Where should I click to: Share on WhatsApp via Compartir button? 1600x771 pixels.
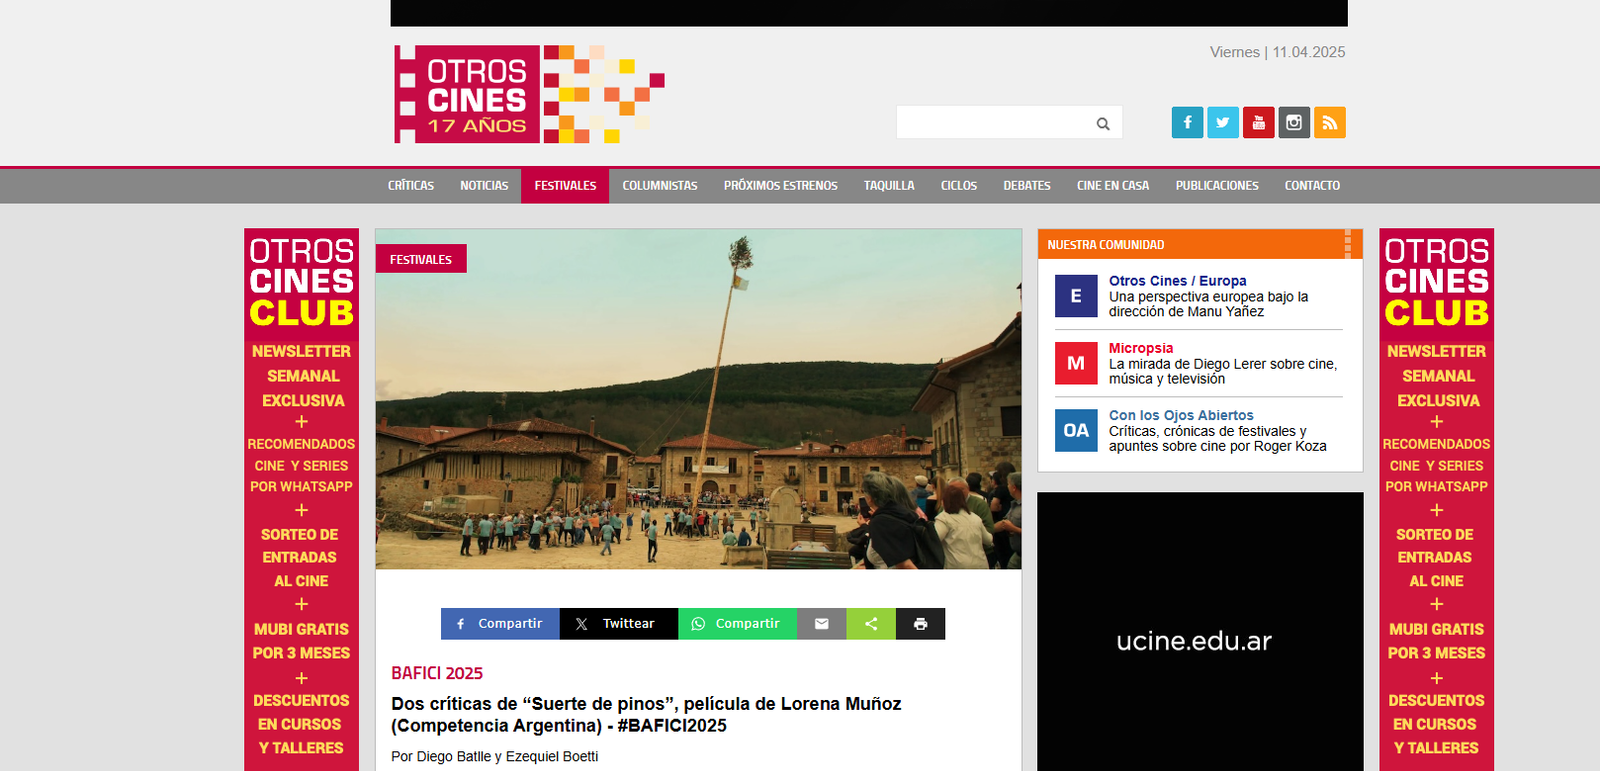click(x=737, y=624)
